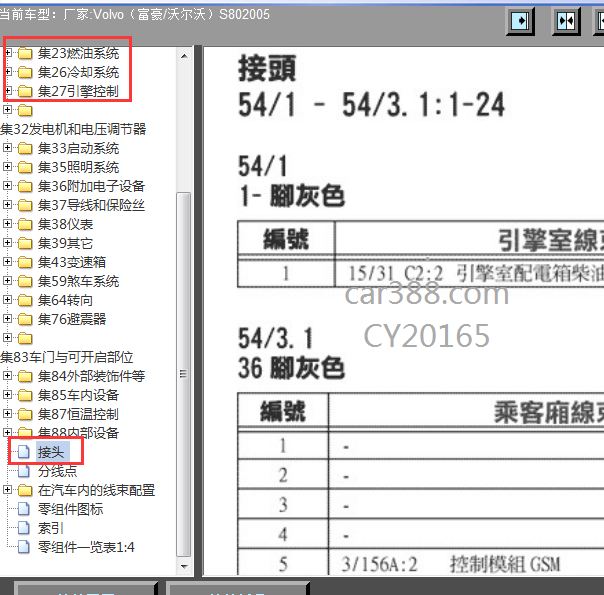Expand the 集33启动系统 node
Screen dimensions: 604x595
(x=7, y=147)
